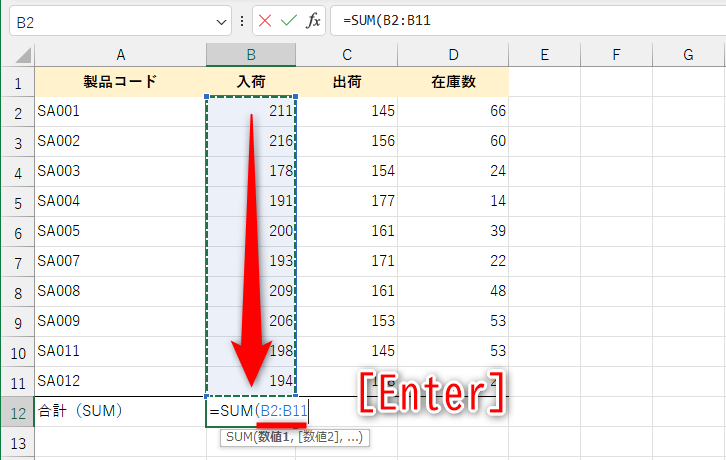Select column B header
This screenshot has height=460, width=726.
coord(251,55)
